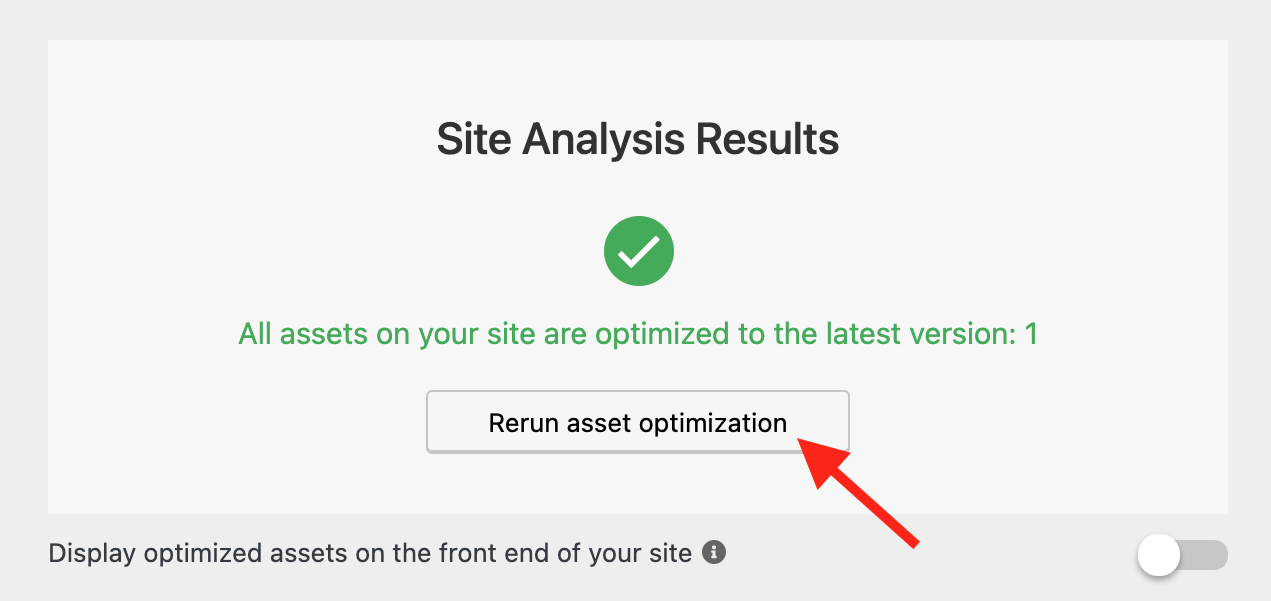The width and height of the screenshot is (1271, 601).
Task: Click the gray track of the optimized assets switch
Action: point(1205,555)
